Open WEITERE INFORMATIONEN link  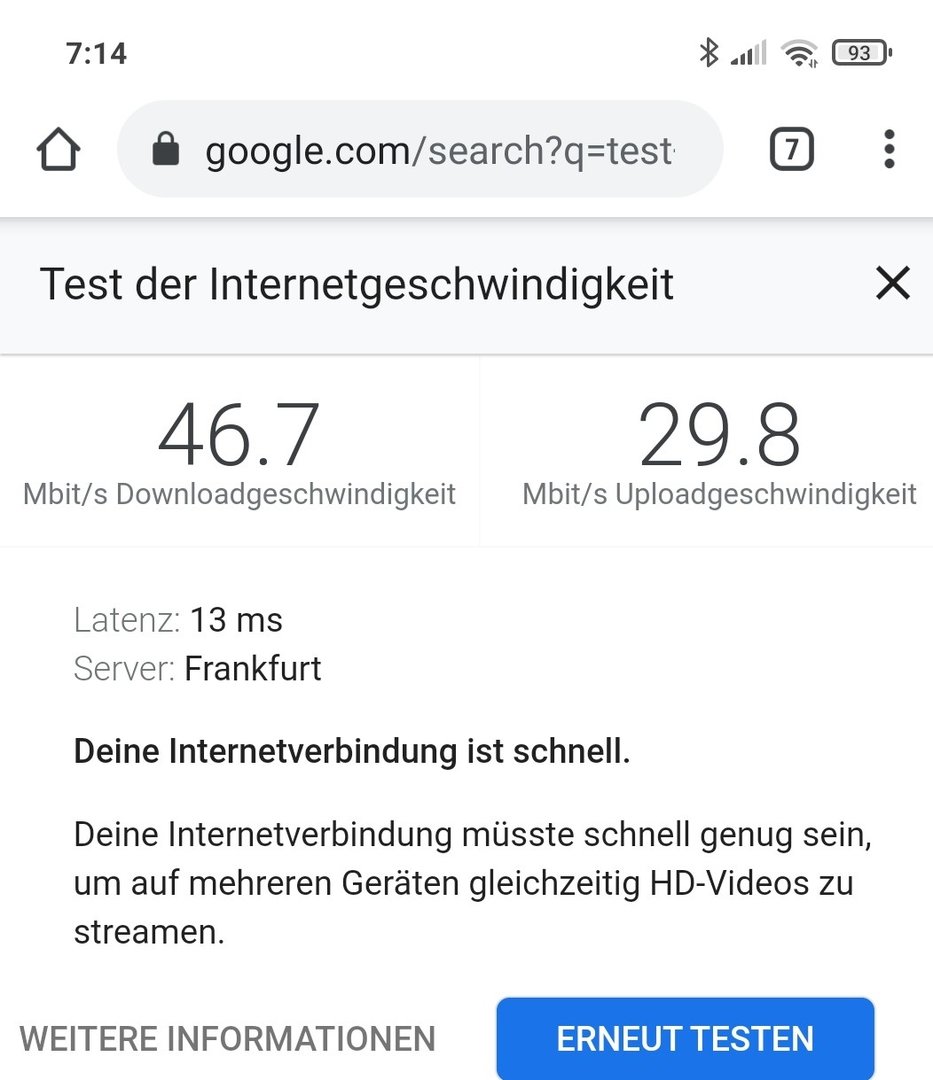point(227,1039)
